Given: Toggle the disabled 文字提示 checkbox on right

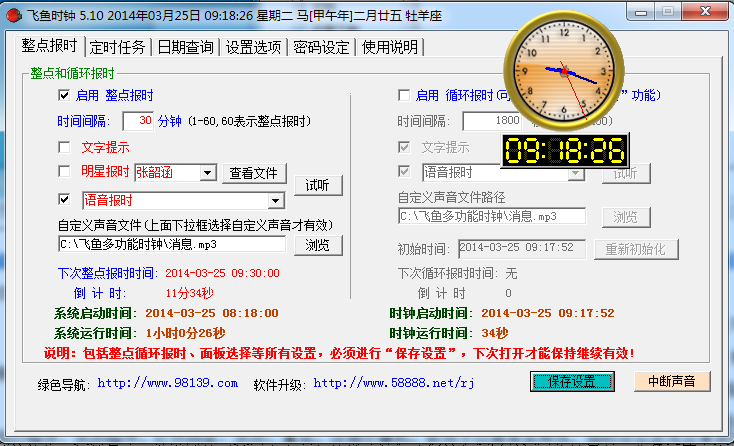Looking at the screenshot, I should coord(404,147).
